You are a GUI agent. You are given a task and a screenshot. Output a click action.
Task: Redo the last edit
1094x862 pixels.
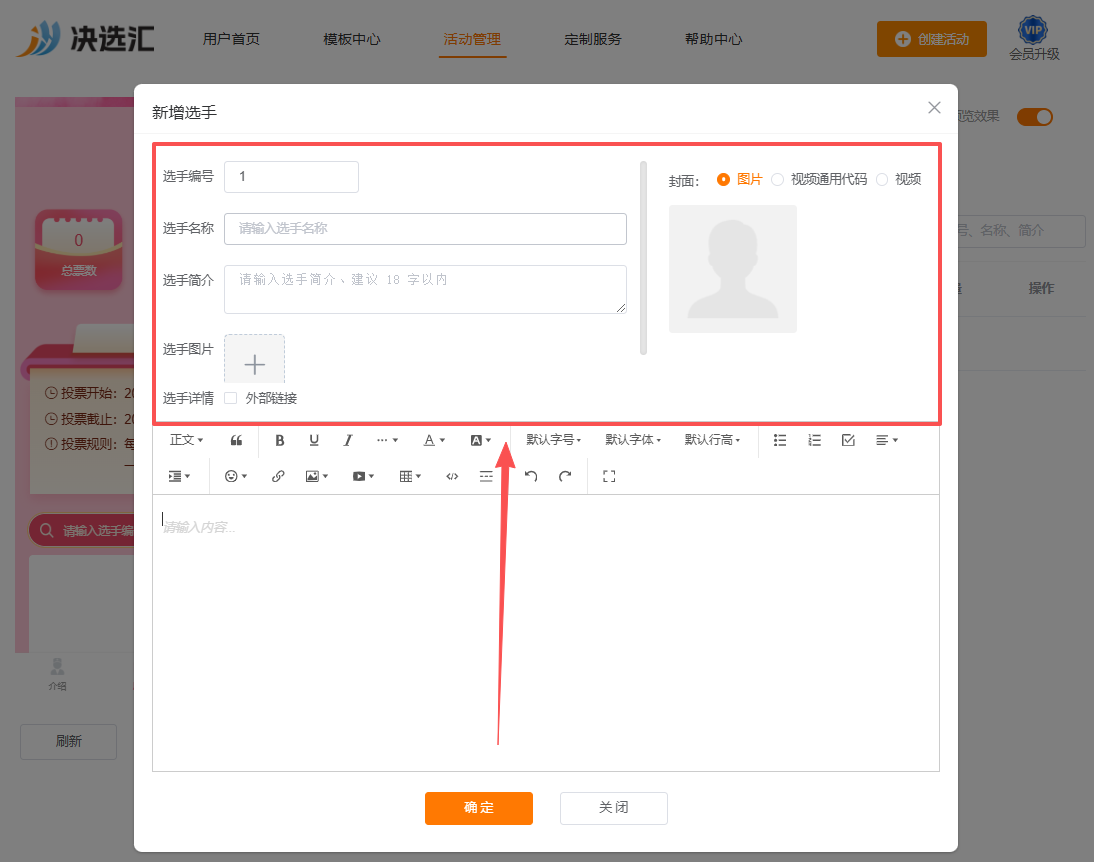click(x=565, y=476)
